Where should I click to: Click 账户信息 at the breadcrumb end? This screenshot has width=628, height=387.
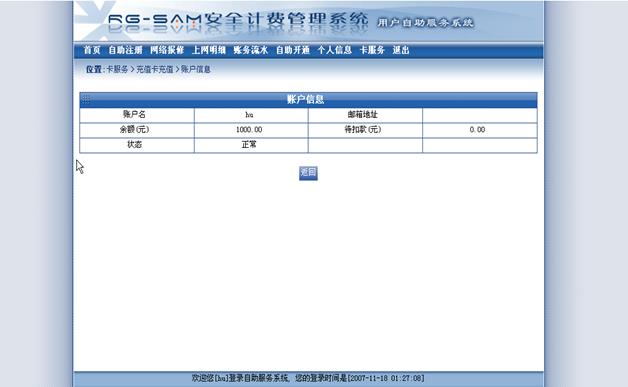[195, 69]
